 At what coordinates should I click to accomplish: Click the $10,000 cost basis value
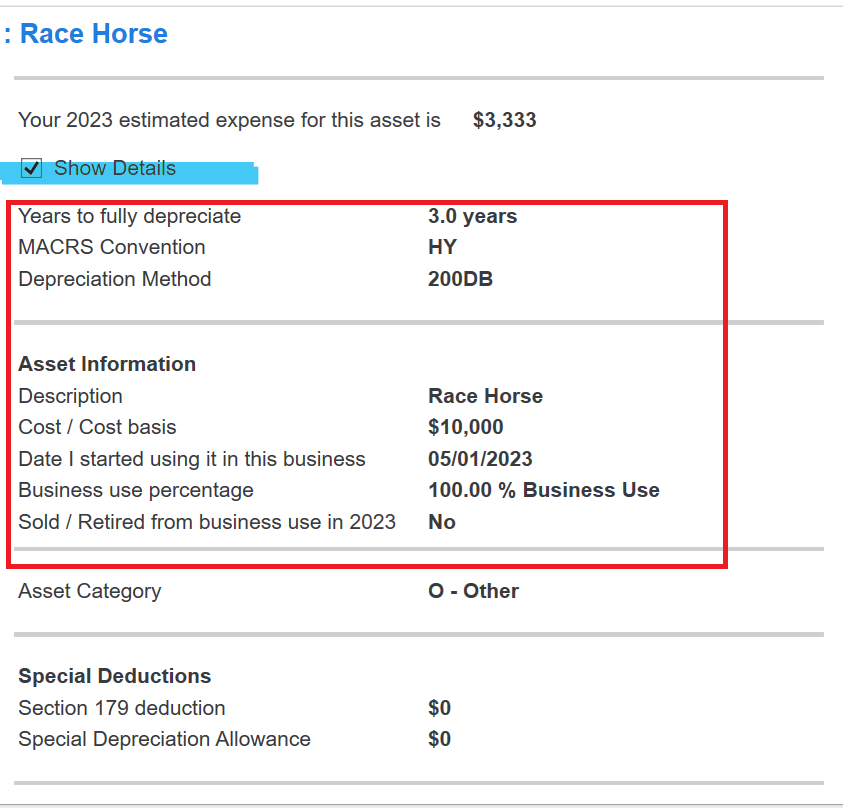(466, 427)
